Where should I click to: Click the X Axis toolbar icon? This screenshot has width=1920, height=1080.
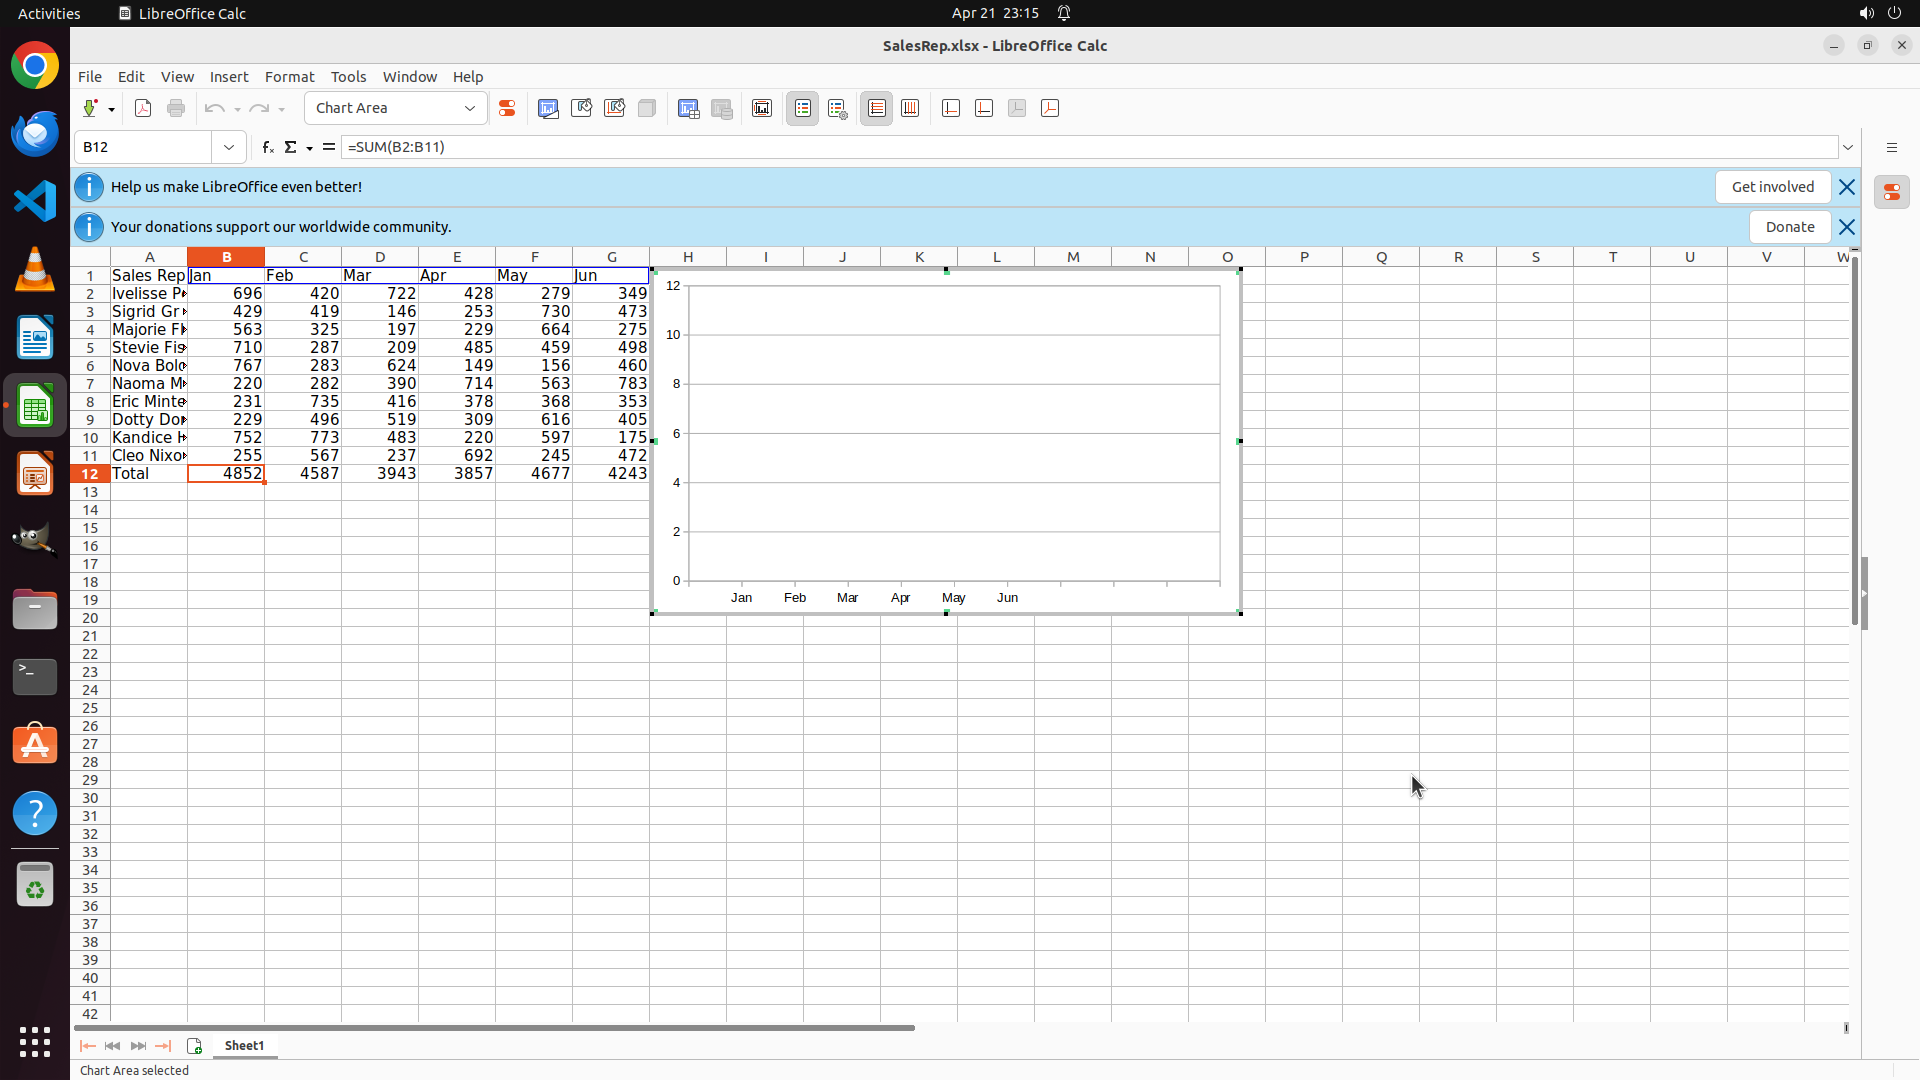pyautogui.click(x=951, y=109)
